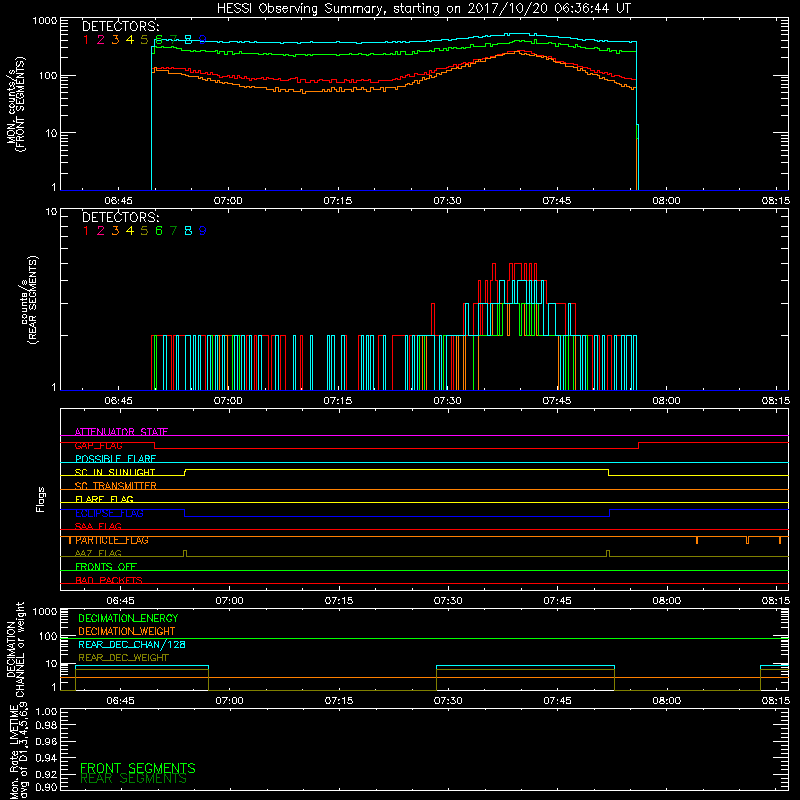Click the Mon. Rate LIVETIME axis label
Screen dimensions: 800x800
(x=19, y=751)
